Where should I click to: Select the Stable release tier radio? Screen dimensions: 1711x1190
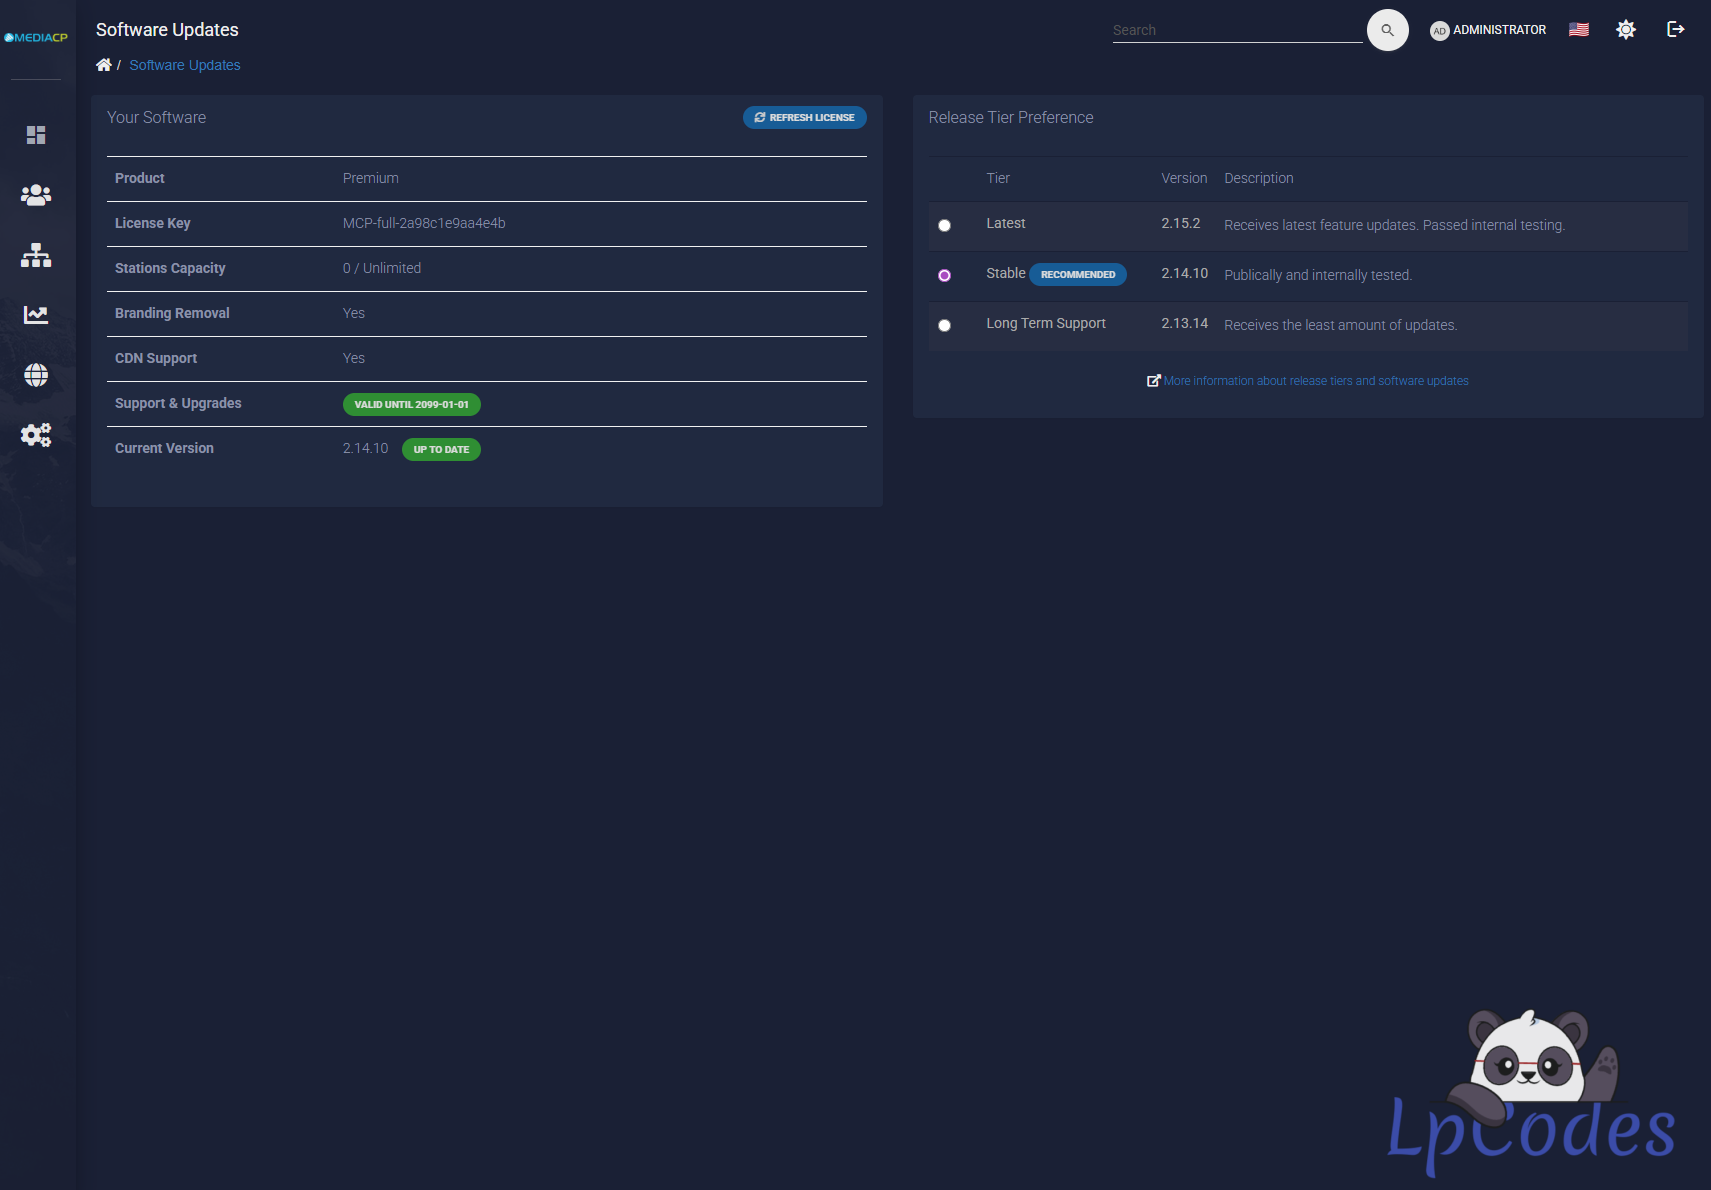click(x=944, y=275)
